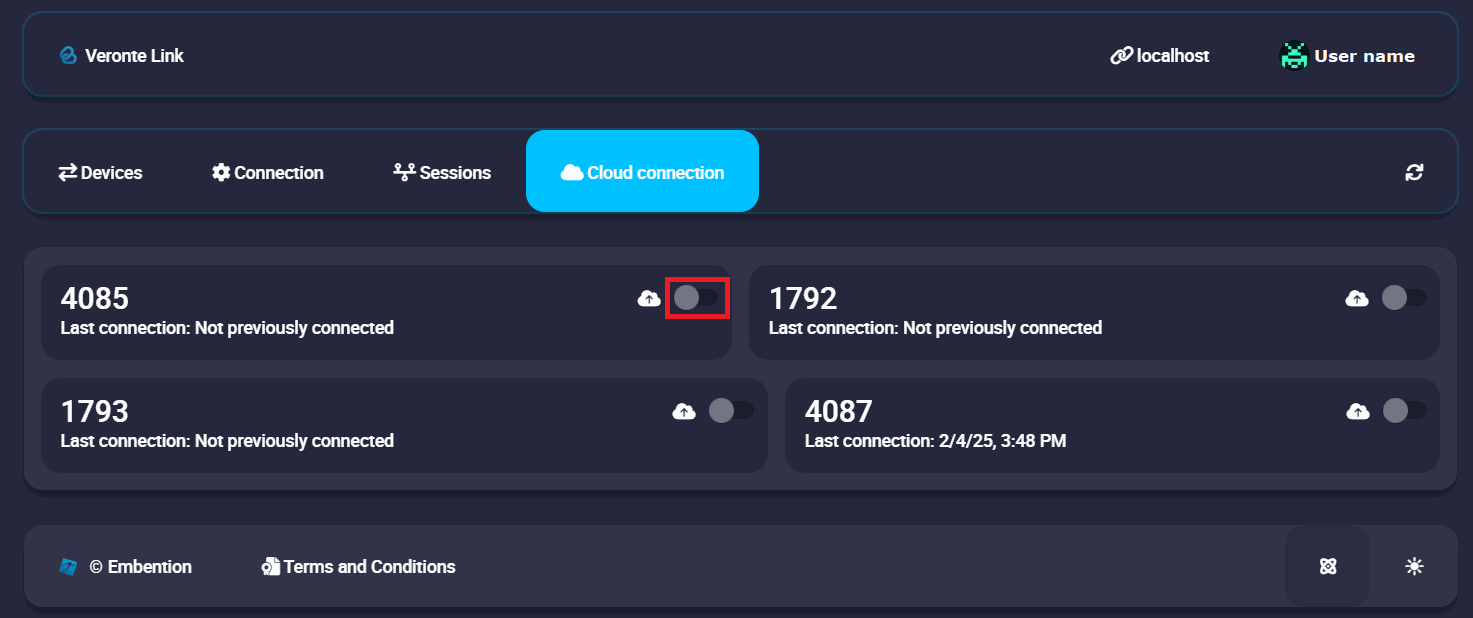
Task: Click the cloud upload icon for device 1793
Action: (684, 411)
